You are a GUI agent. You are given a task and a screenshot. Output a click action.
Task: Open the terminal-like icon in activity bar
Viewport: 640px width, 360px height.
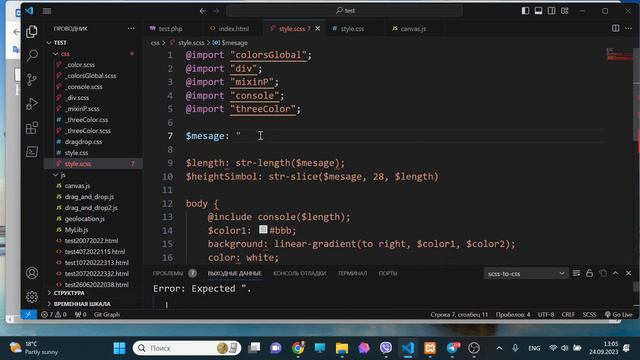(32, 152)
